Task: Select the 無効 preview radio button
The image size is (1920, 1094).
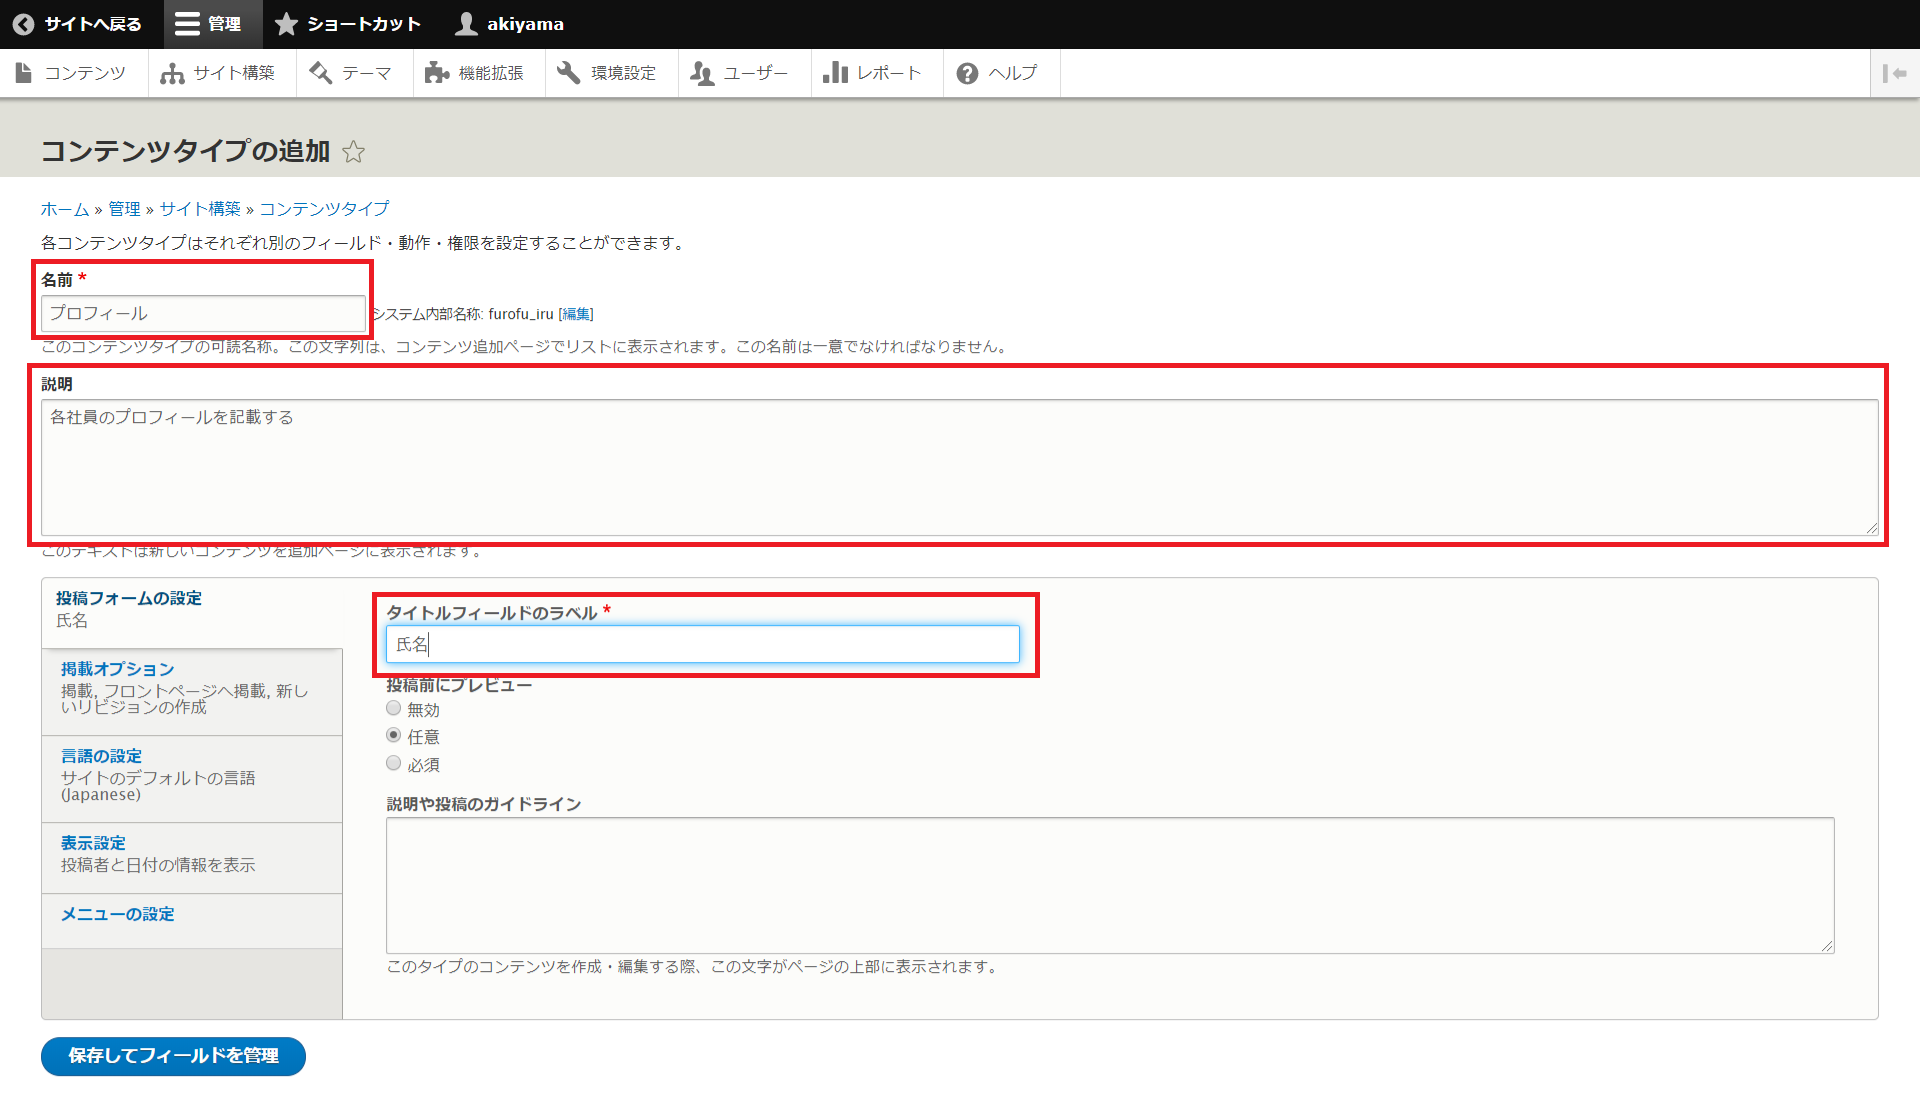Action: point(394,708)
